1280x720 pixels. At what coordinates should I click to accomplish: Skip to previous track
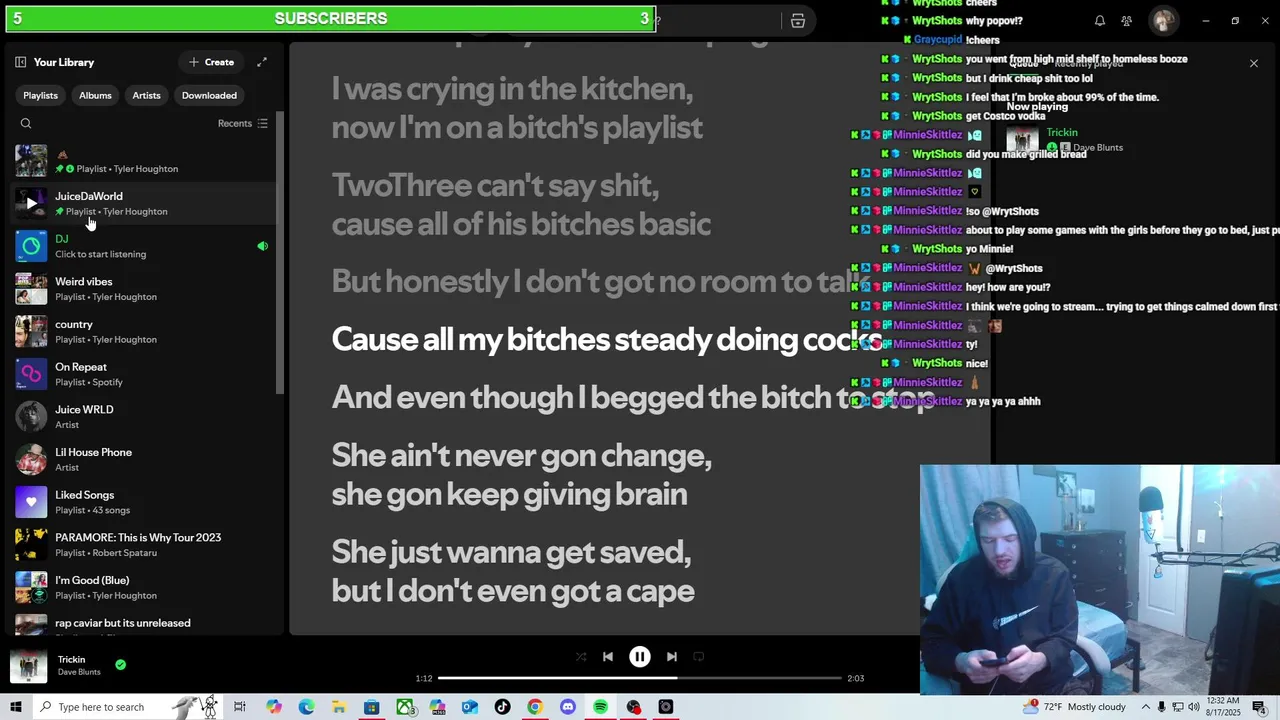[608, 657]
